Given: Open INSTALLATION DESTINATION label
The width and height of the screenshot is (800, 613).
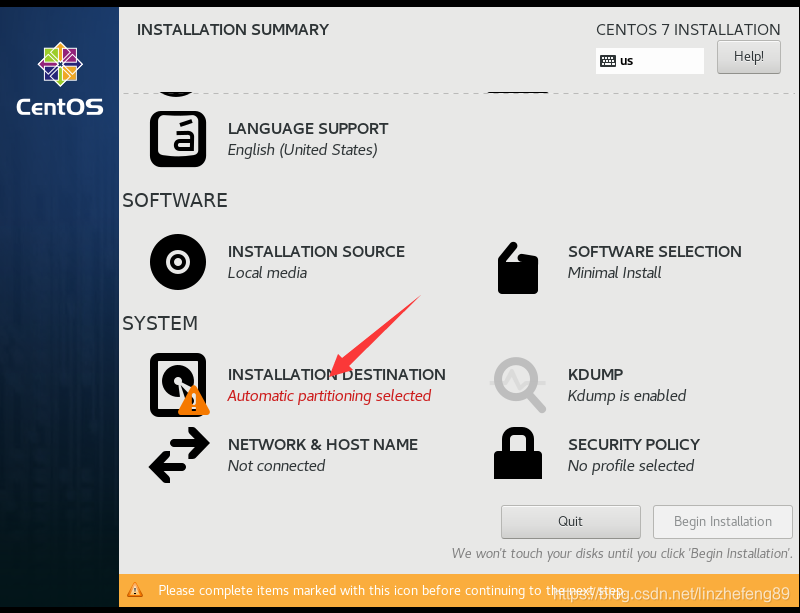Looking at the screenshot, I should click(x=336, y=375).
